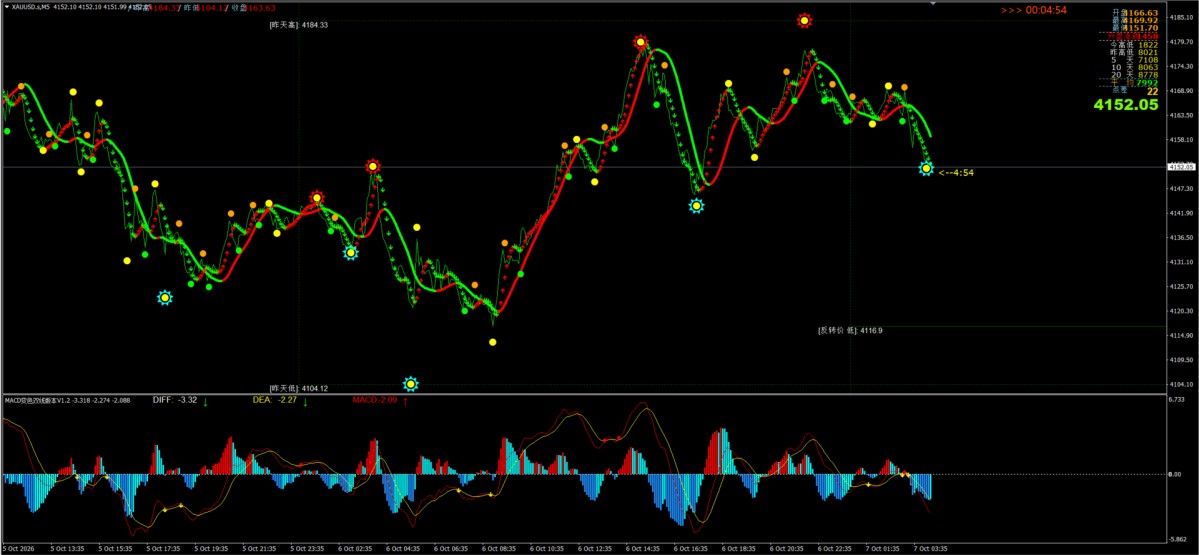1199x555 pixels.
Task: Open the XAUUSD.s,M5 chart title dropdown triangle
Action: [7, 6]
